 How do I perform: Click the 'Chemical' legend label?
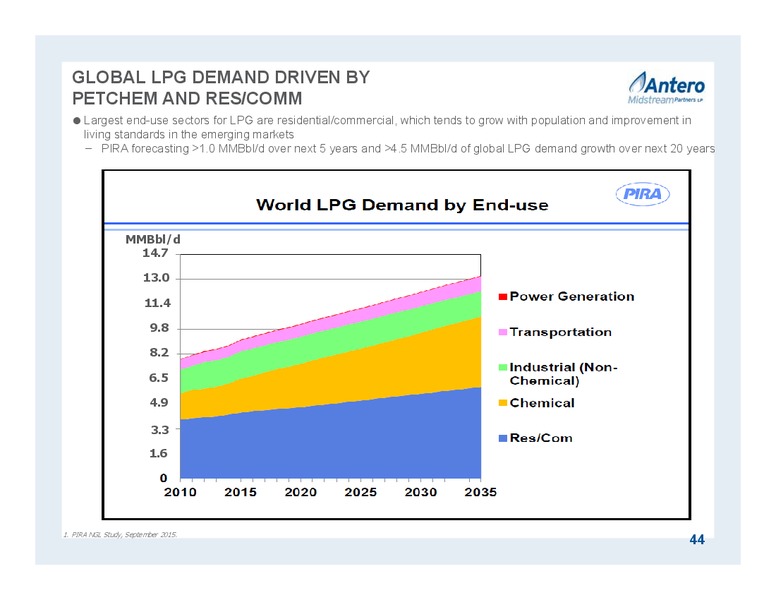pos(542,403)
